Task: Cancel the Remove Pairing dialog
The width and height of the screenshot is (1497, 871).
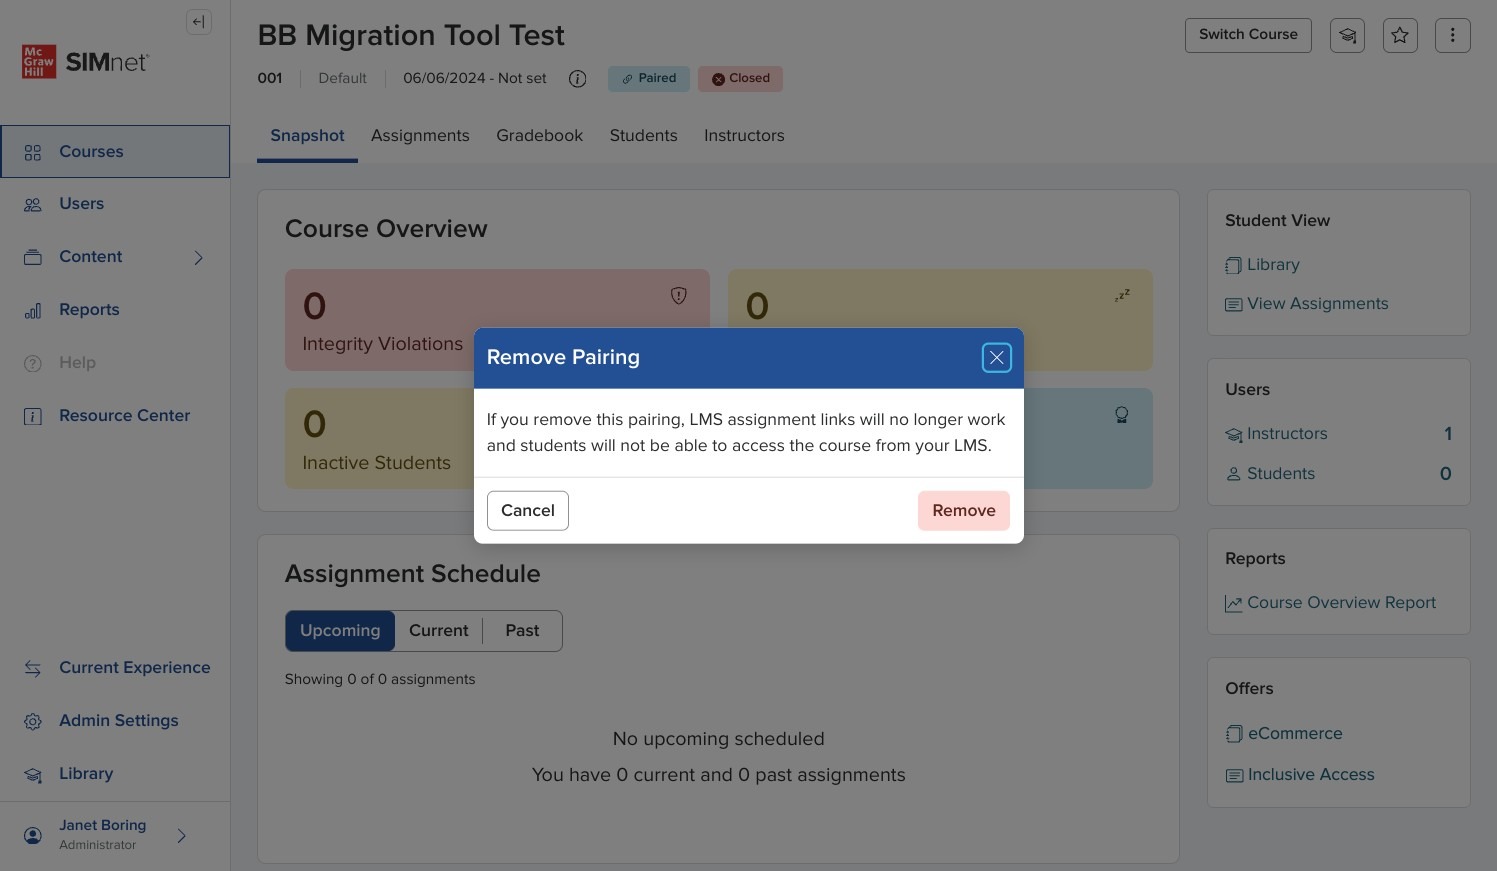Action: 528,511
